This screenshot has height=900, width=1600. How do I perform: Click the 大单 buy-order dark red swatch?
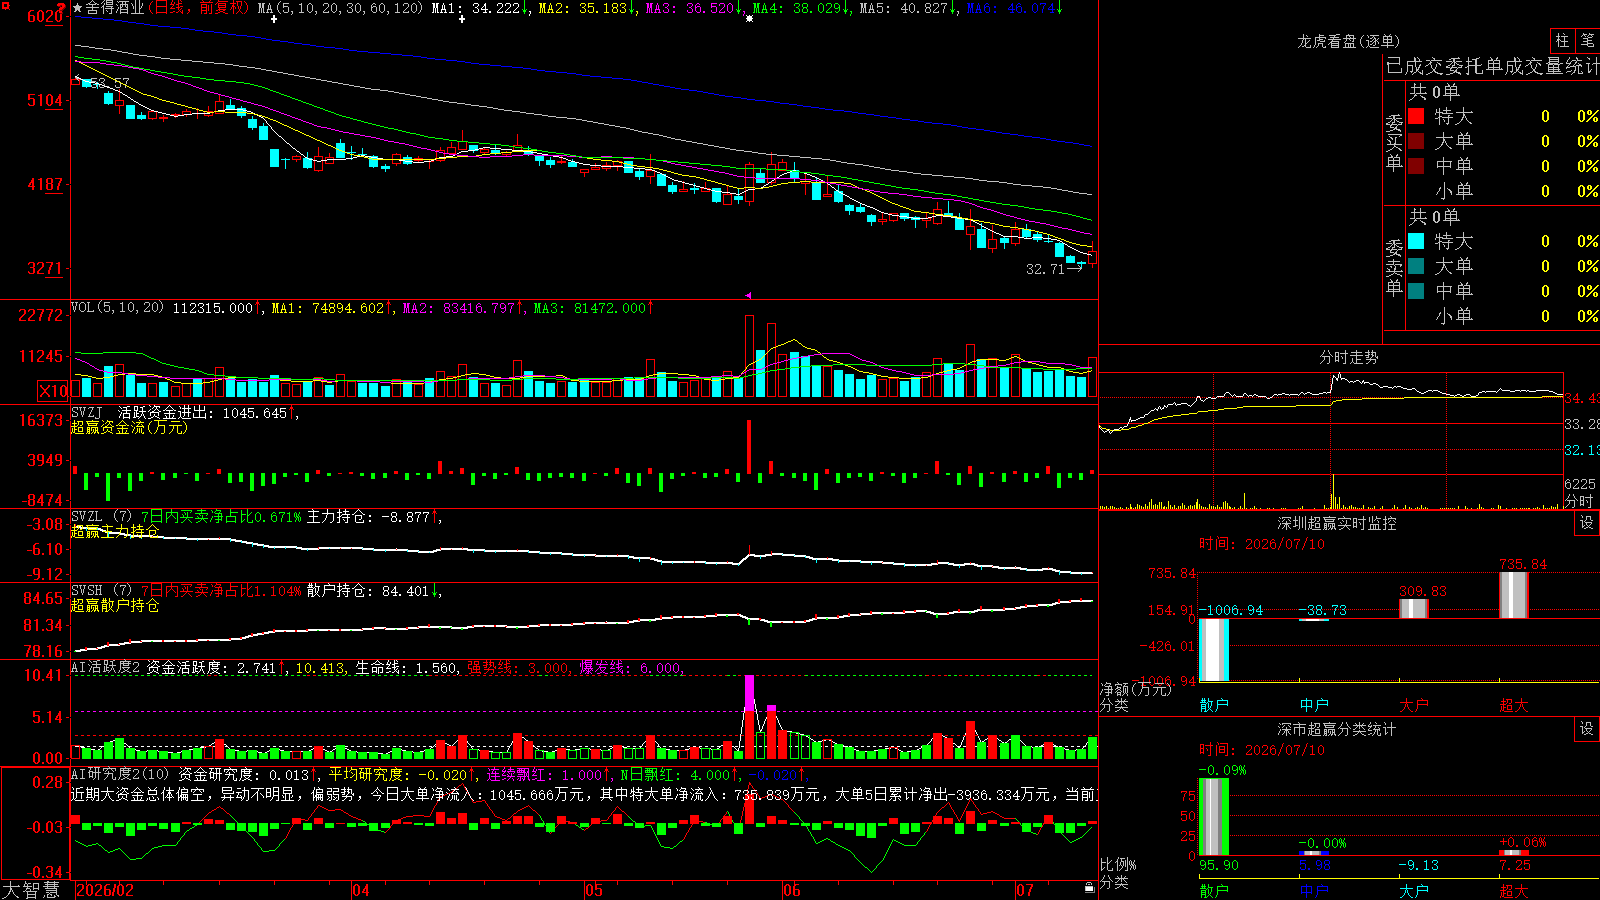[x=1416, y=141]
